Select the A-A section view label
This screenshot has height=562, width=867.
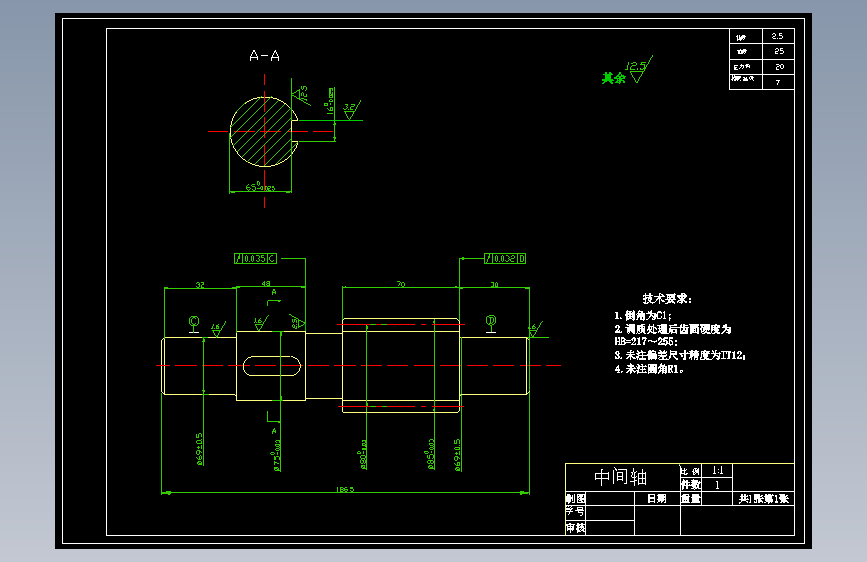[264, 56]
